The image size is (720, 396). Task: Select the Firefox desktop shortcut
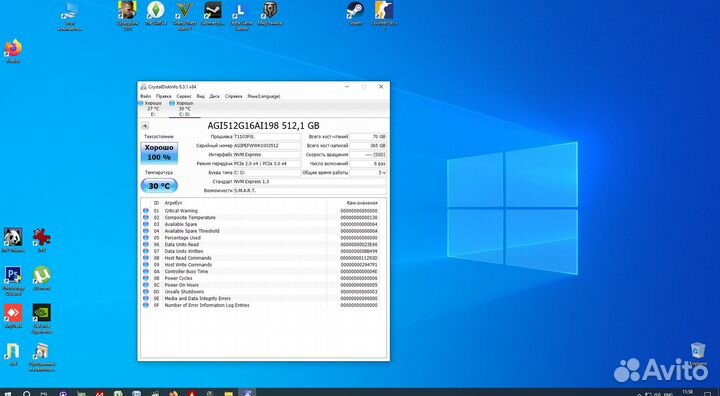click(x=13, y=51)
